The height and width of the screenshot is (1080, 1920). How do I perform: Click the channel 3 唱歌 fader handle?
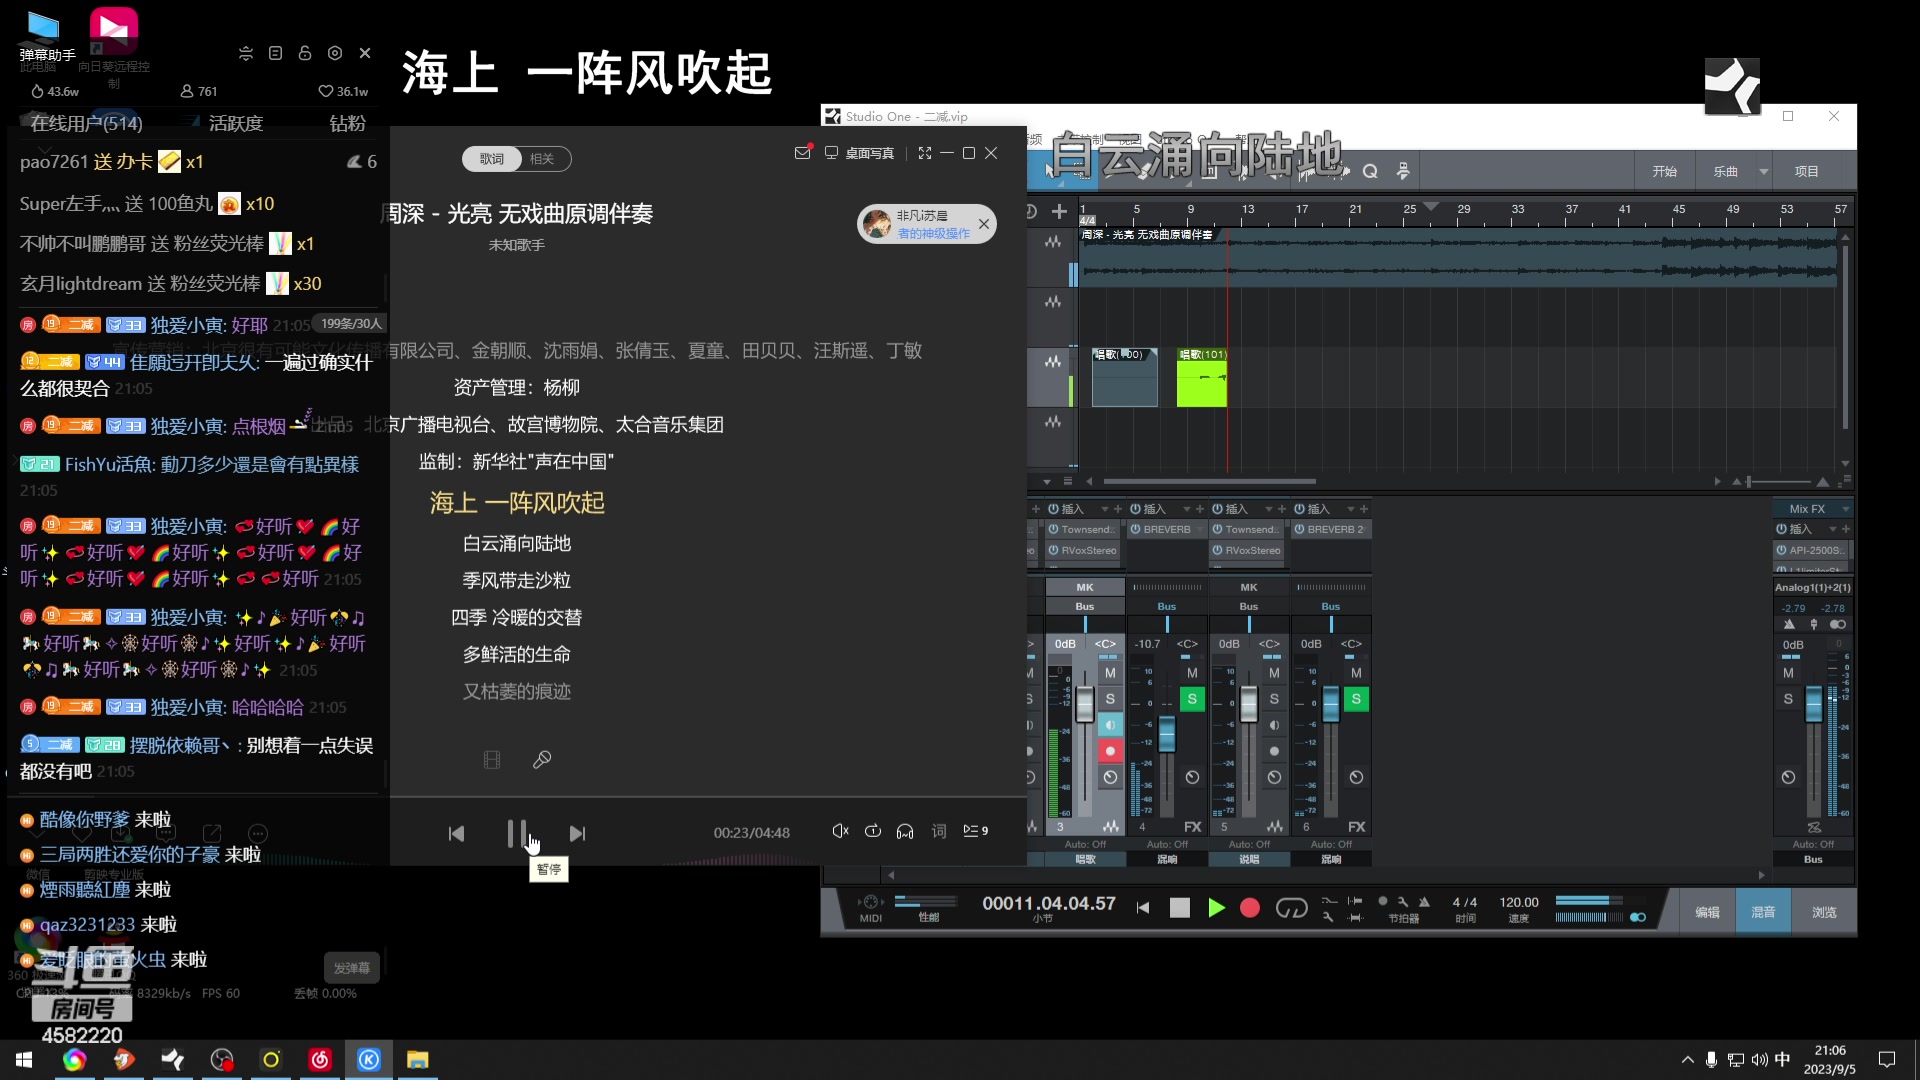tap(1085, 705)
